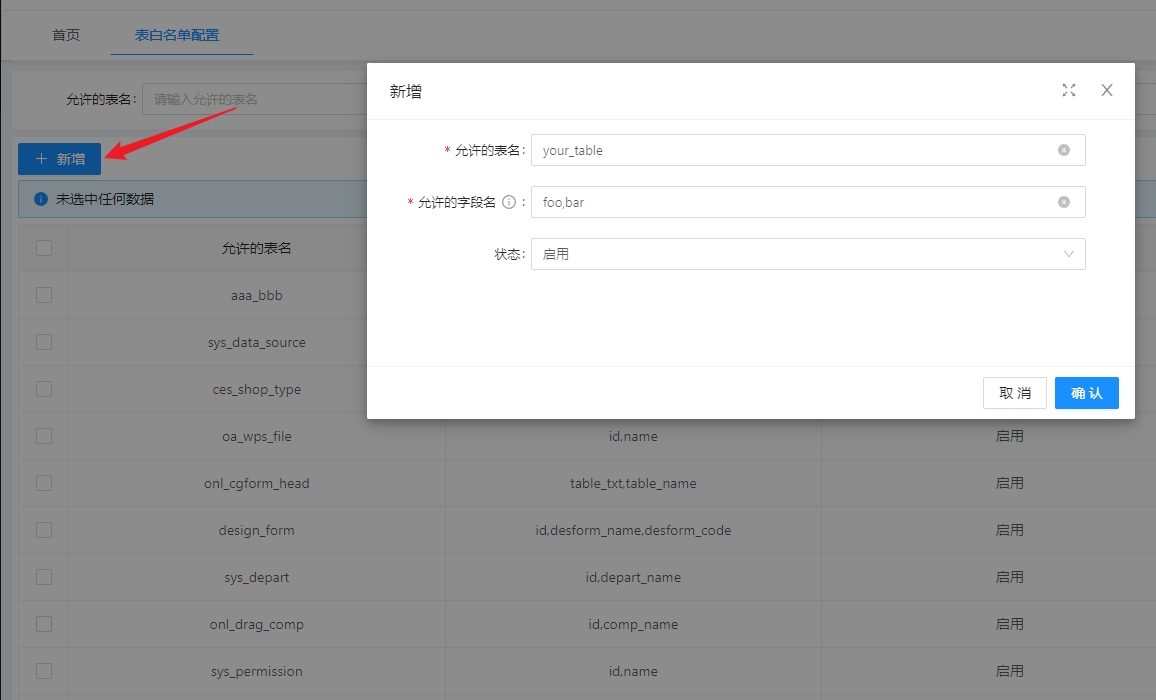Click the table_txt,table_name field cell
The image size is (1156, 700).
coord(633,483)
